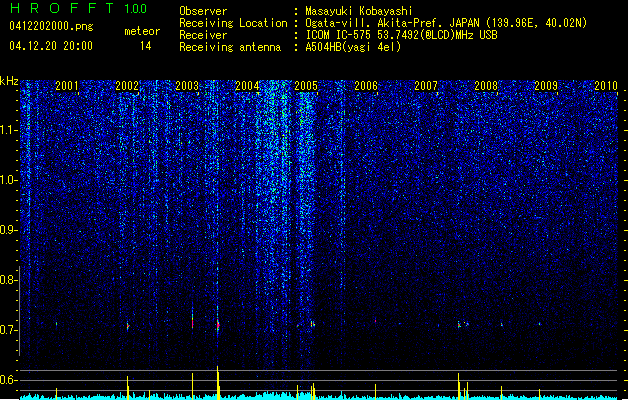Click the receiver ICOM IC-575 frequency text
This screenshot has width=629, height=400.
(x=401, y=35)
